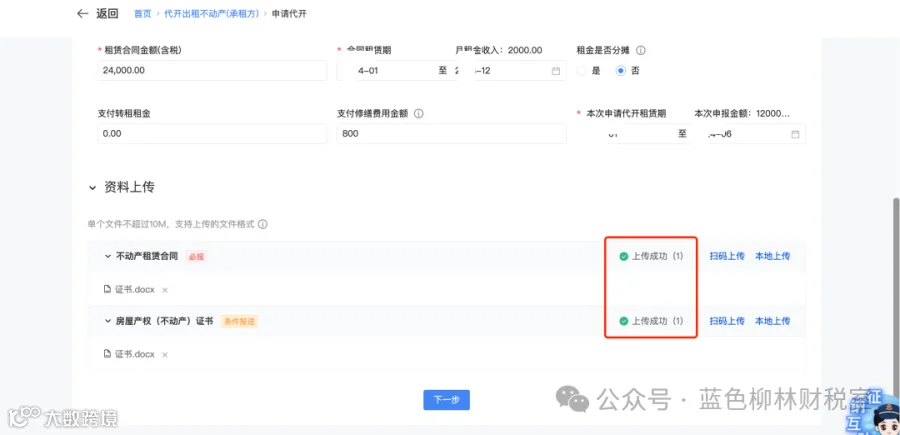
Task: Click 本地上传 for 不动产租赁合同
Action: coord(772,257)
